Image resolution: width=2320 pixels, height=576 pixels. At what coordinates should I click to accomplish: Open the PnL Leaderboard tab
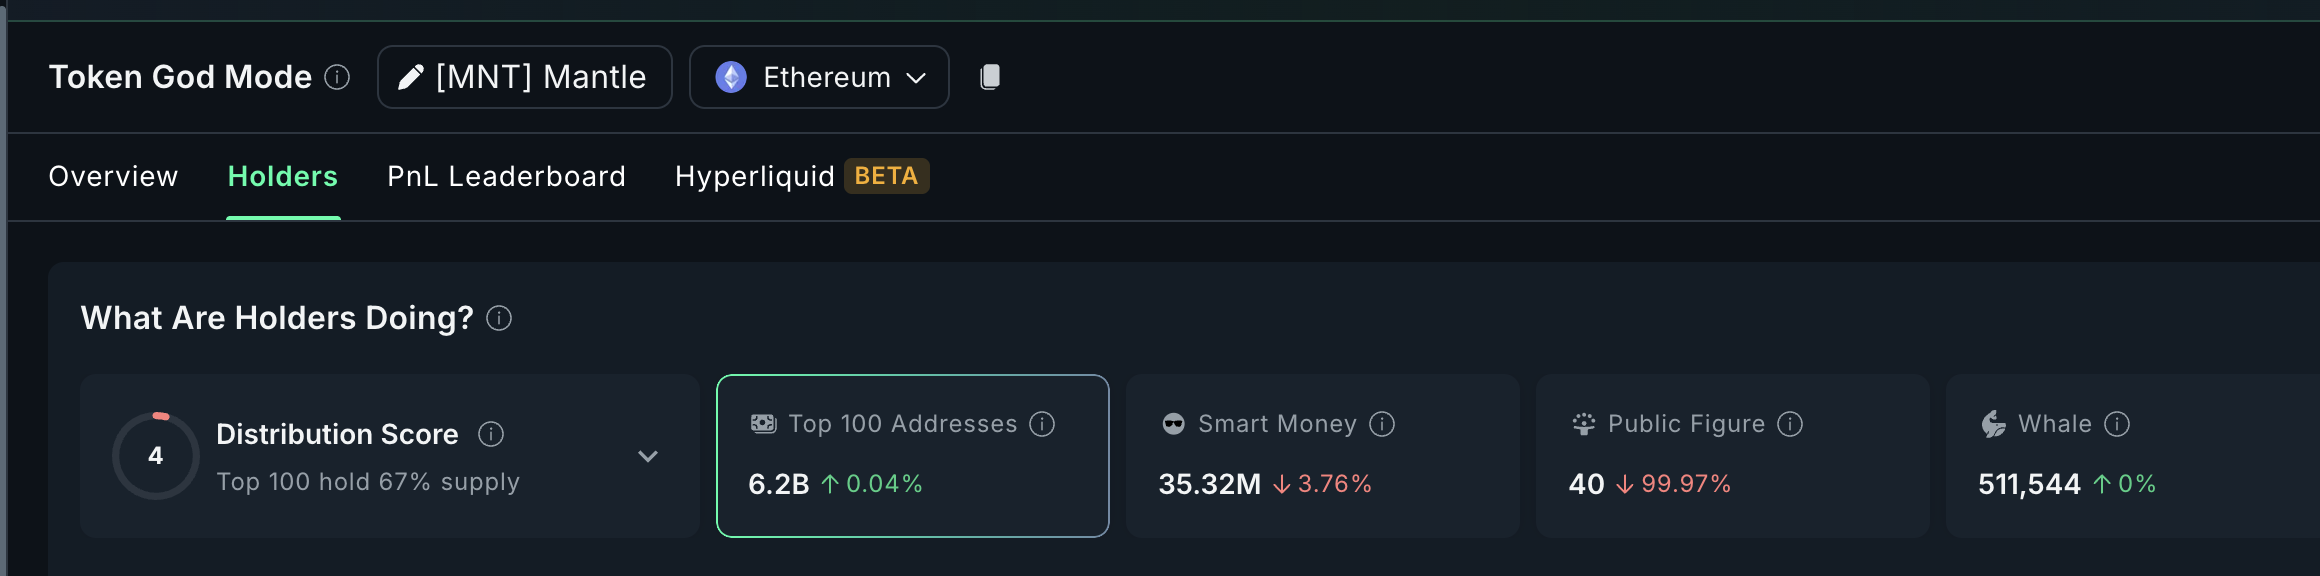[506, 176]
